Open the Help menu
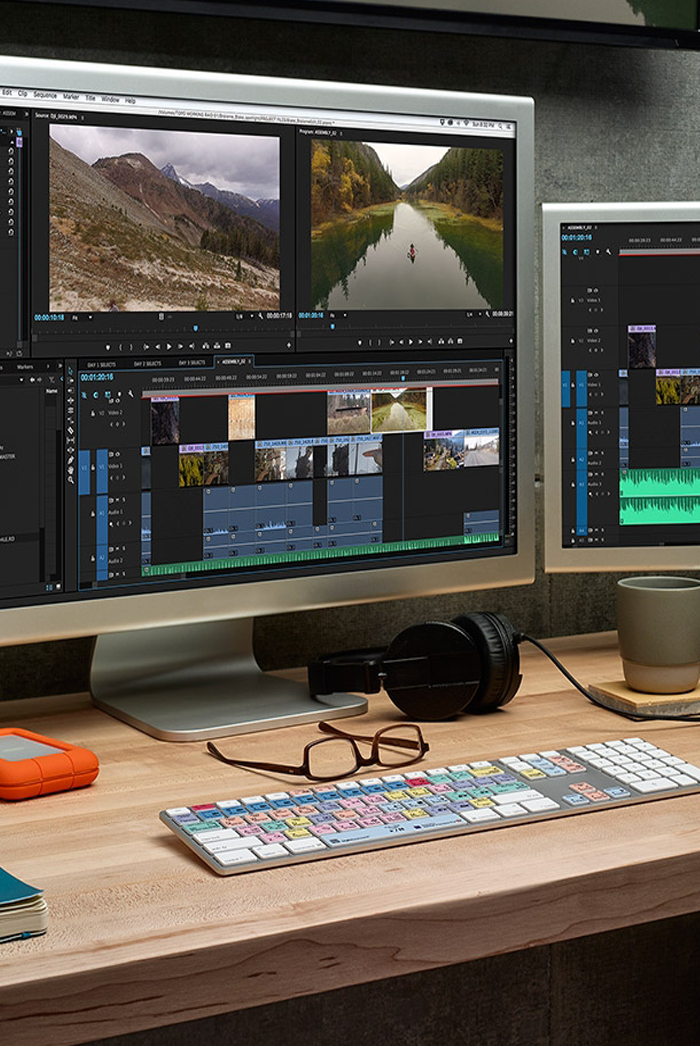Screen dimensions: 700x1046 (x=130, y=100)
